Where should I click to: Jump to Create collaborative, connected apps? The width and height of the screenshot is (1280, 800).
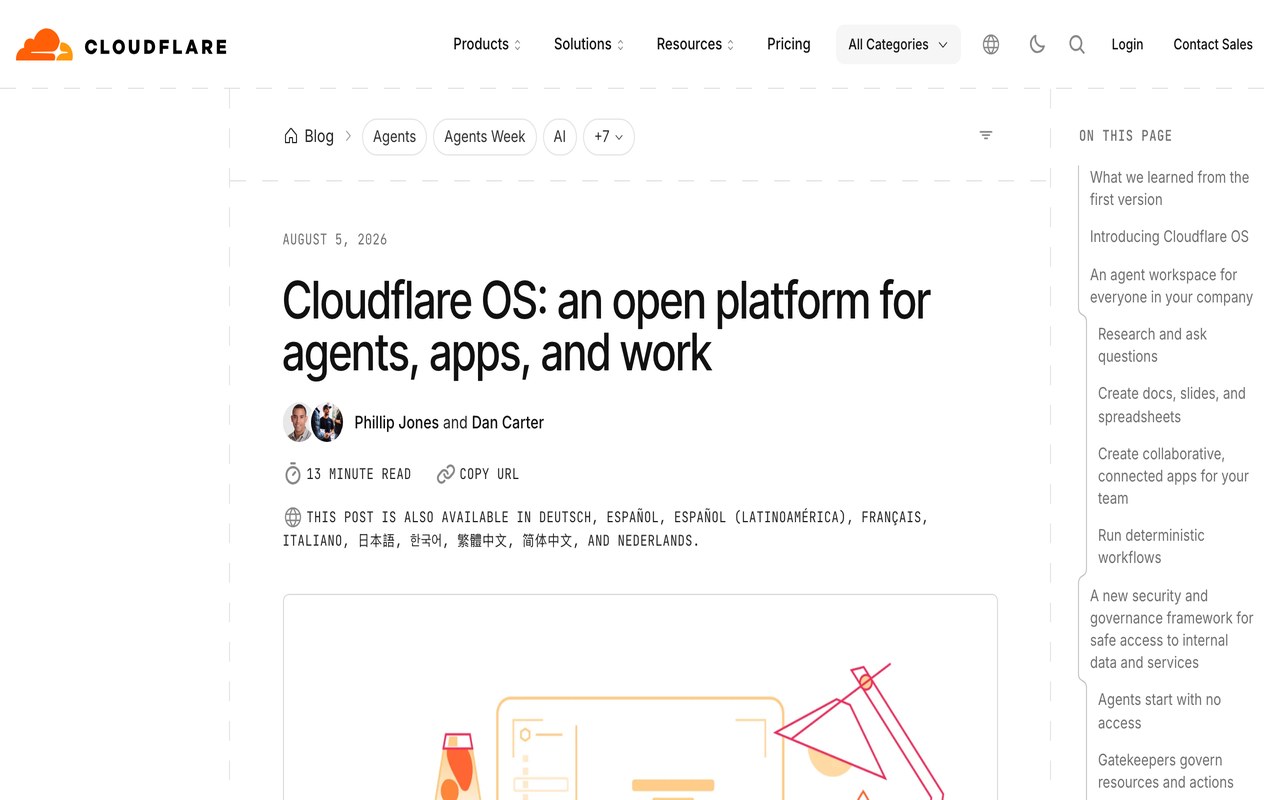pyautogui.click(x=1173, y=476)
